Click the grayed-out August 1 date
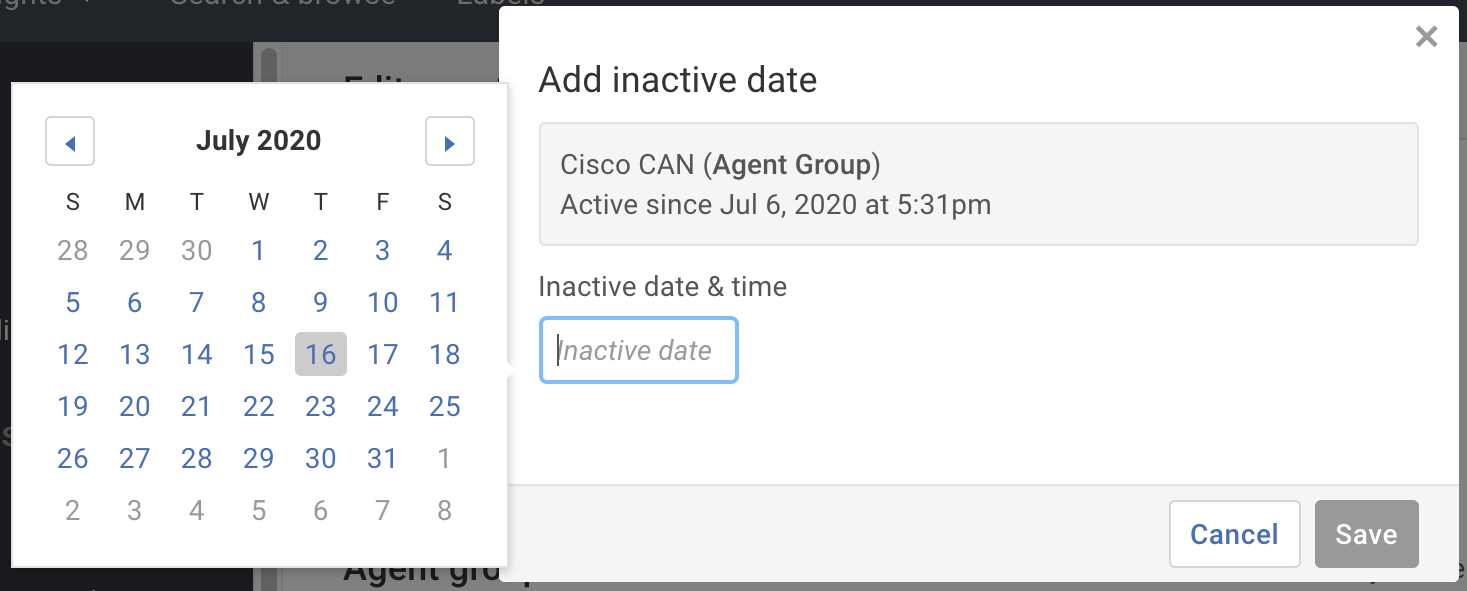Screen dimensions: 1467x591 click(x=444, y=458)
